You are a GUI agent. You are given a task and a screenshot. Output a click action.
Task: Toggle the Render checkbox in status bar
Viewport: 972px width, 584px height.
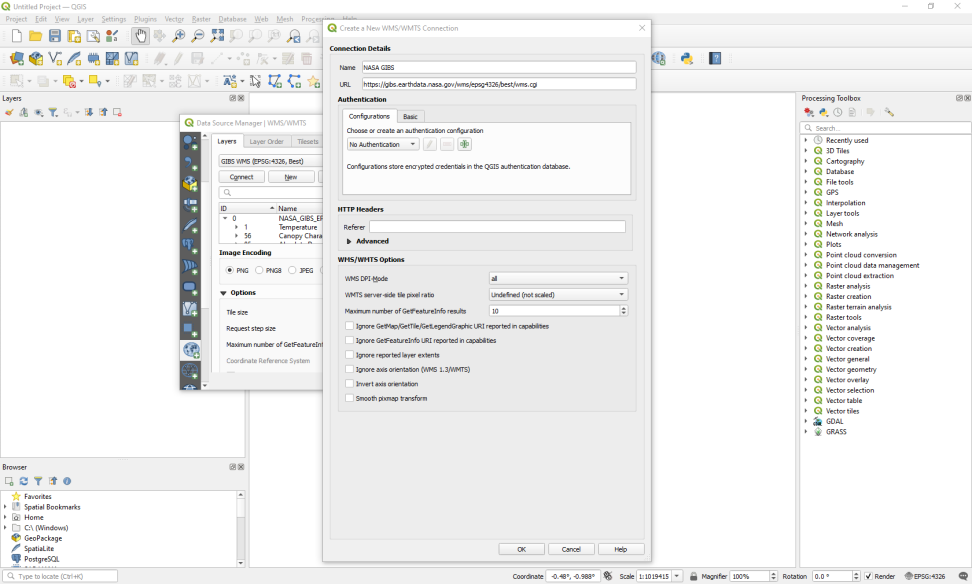tap(868, 576)
